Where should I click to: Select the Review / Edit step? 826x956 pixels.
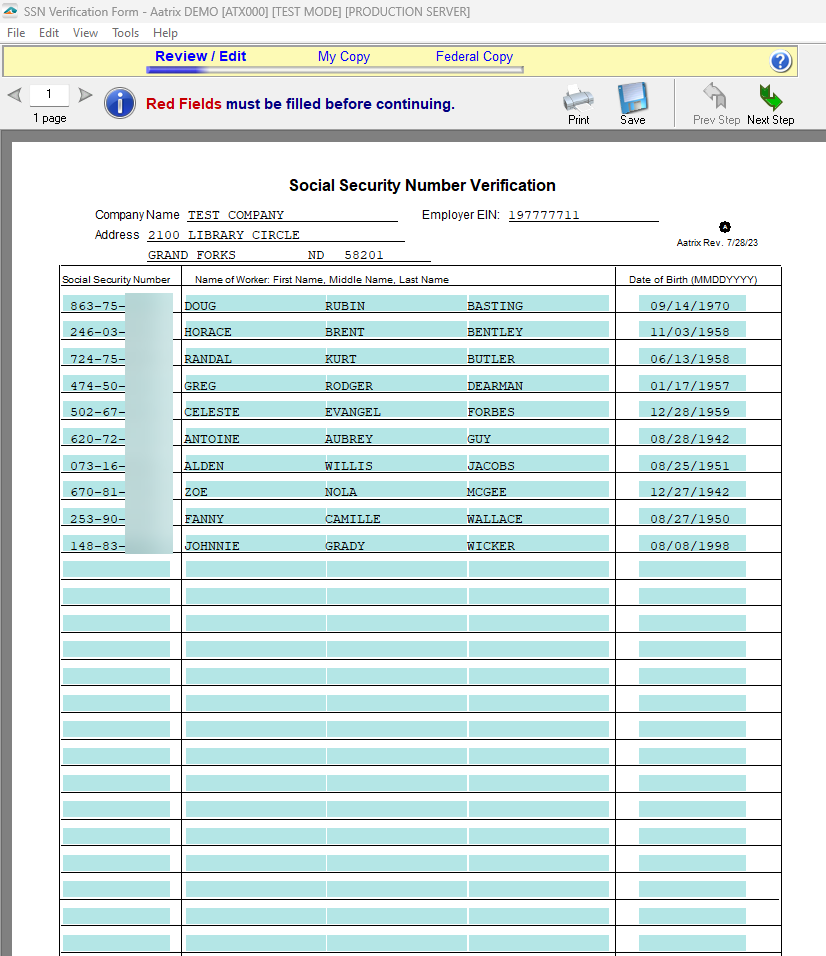(x=200, y=57)
